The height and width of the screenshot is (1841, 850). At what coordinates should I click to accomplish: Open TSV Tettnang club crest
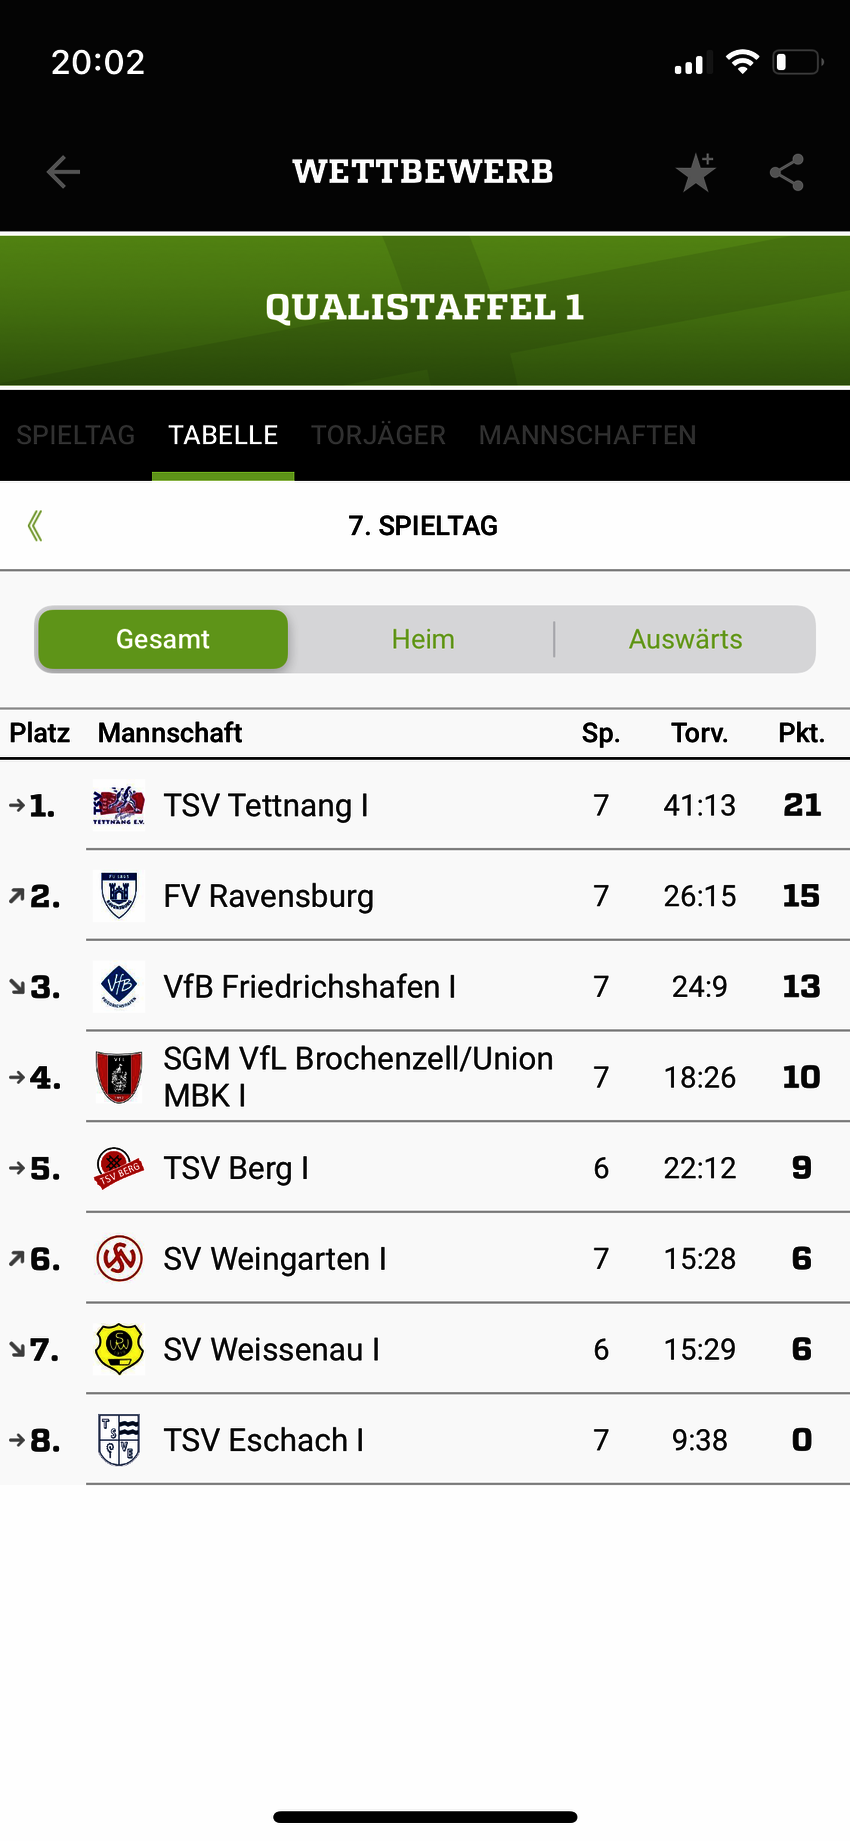119,805
